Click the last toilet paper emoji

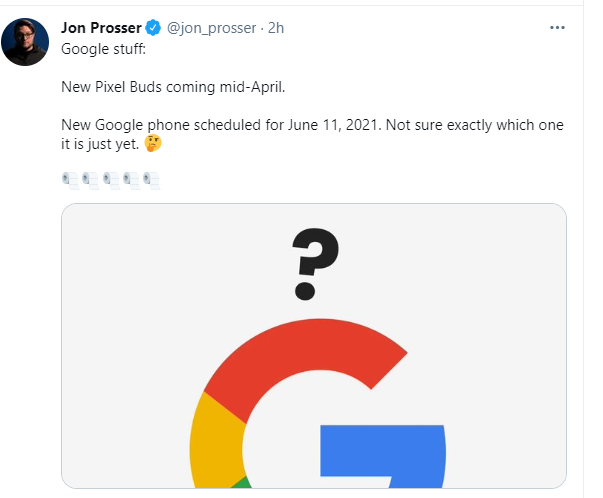pos(151,181)
